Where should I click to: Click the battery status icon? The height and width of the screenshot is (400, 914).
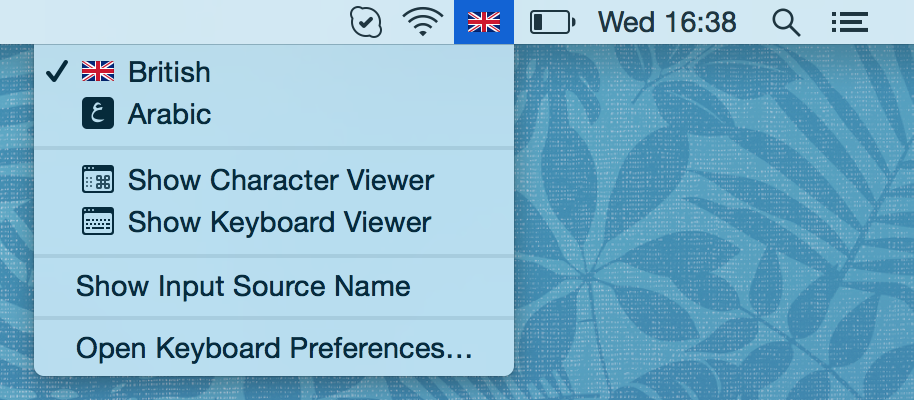coord(552,22)
